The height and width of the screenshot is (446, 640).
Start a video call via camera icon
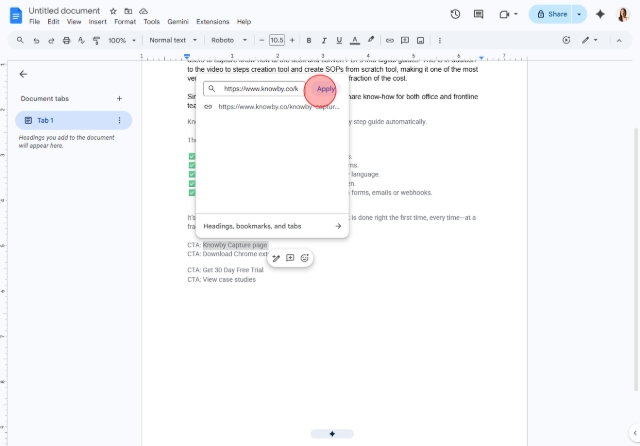click(504, 14)
